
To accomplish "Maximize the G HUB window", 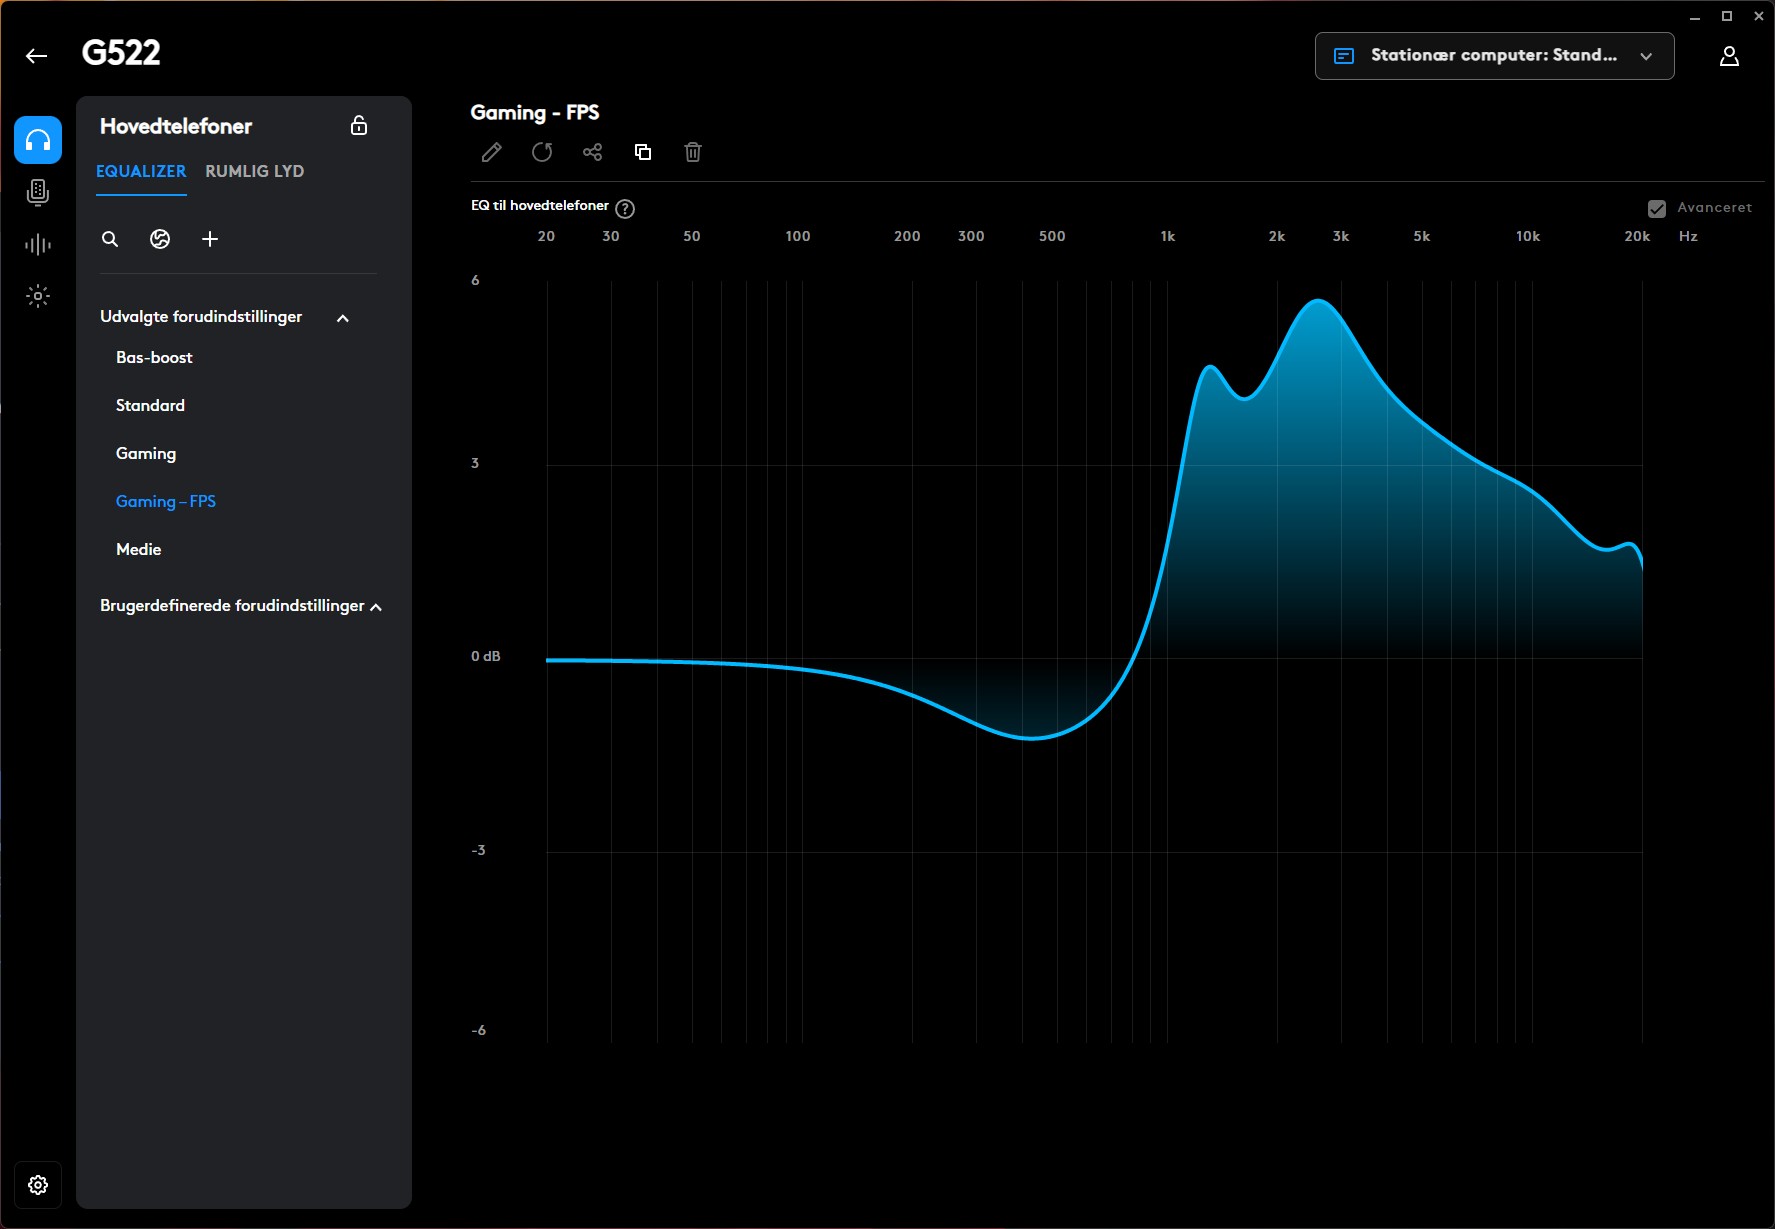I will point(1727,16).
